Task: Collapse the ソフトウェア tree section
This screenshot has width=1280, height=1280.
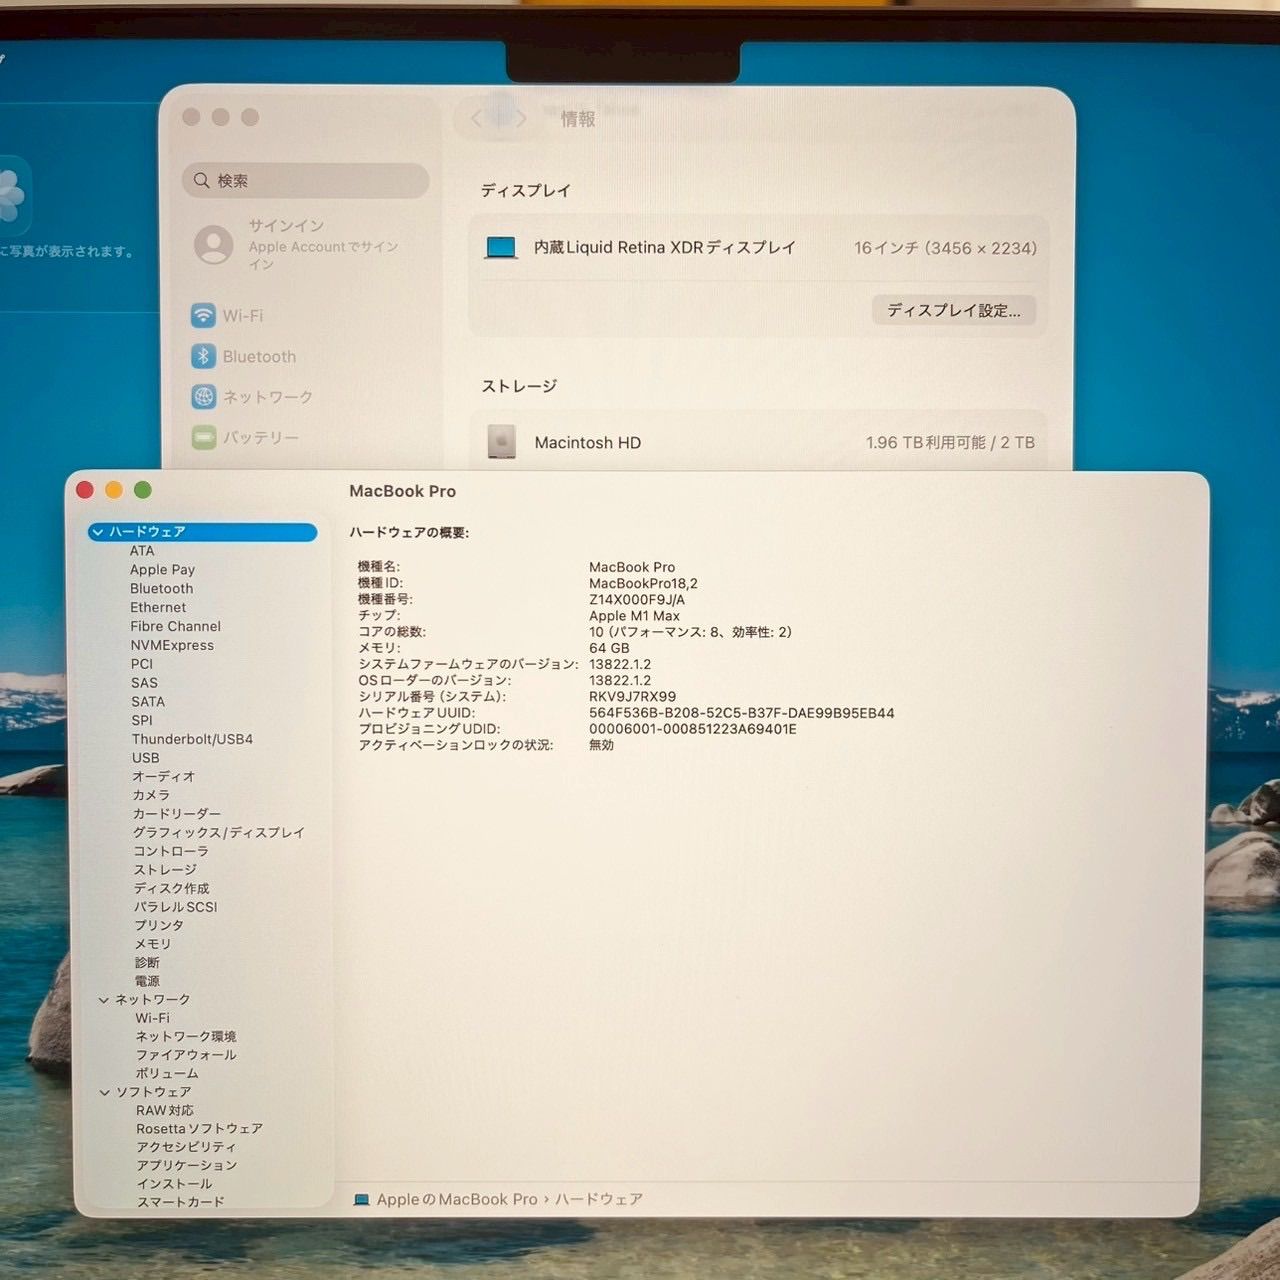Action: [x=104, y=1091]
